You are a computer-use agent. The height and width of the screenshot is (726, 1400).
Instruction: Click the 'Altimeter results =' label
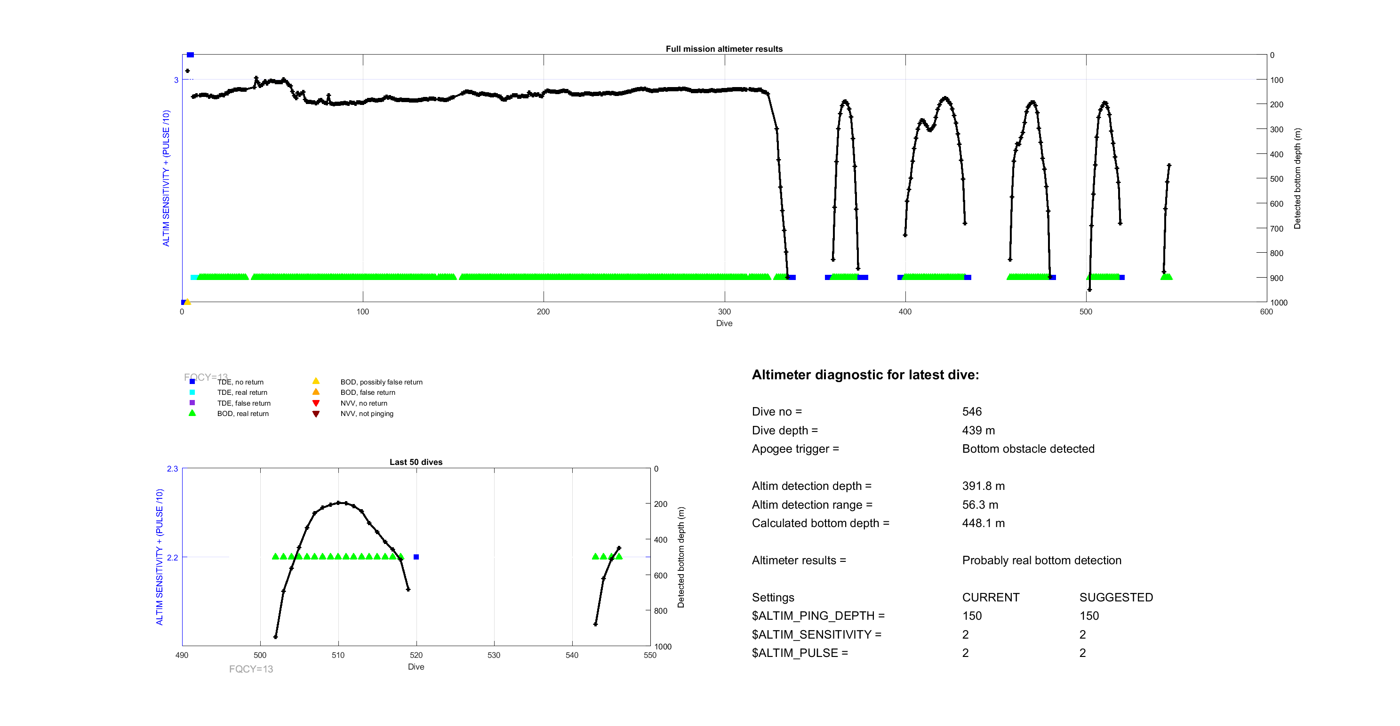coord(799,560)
